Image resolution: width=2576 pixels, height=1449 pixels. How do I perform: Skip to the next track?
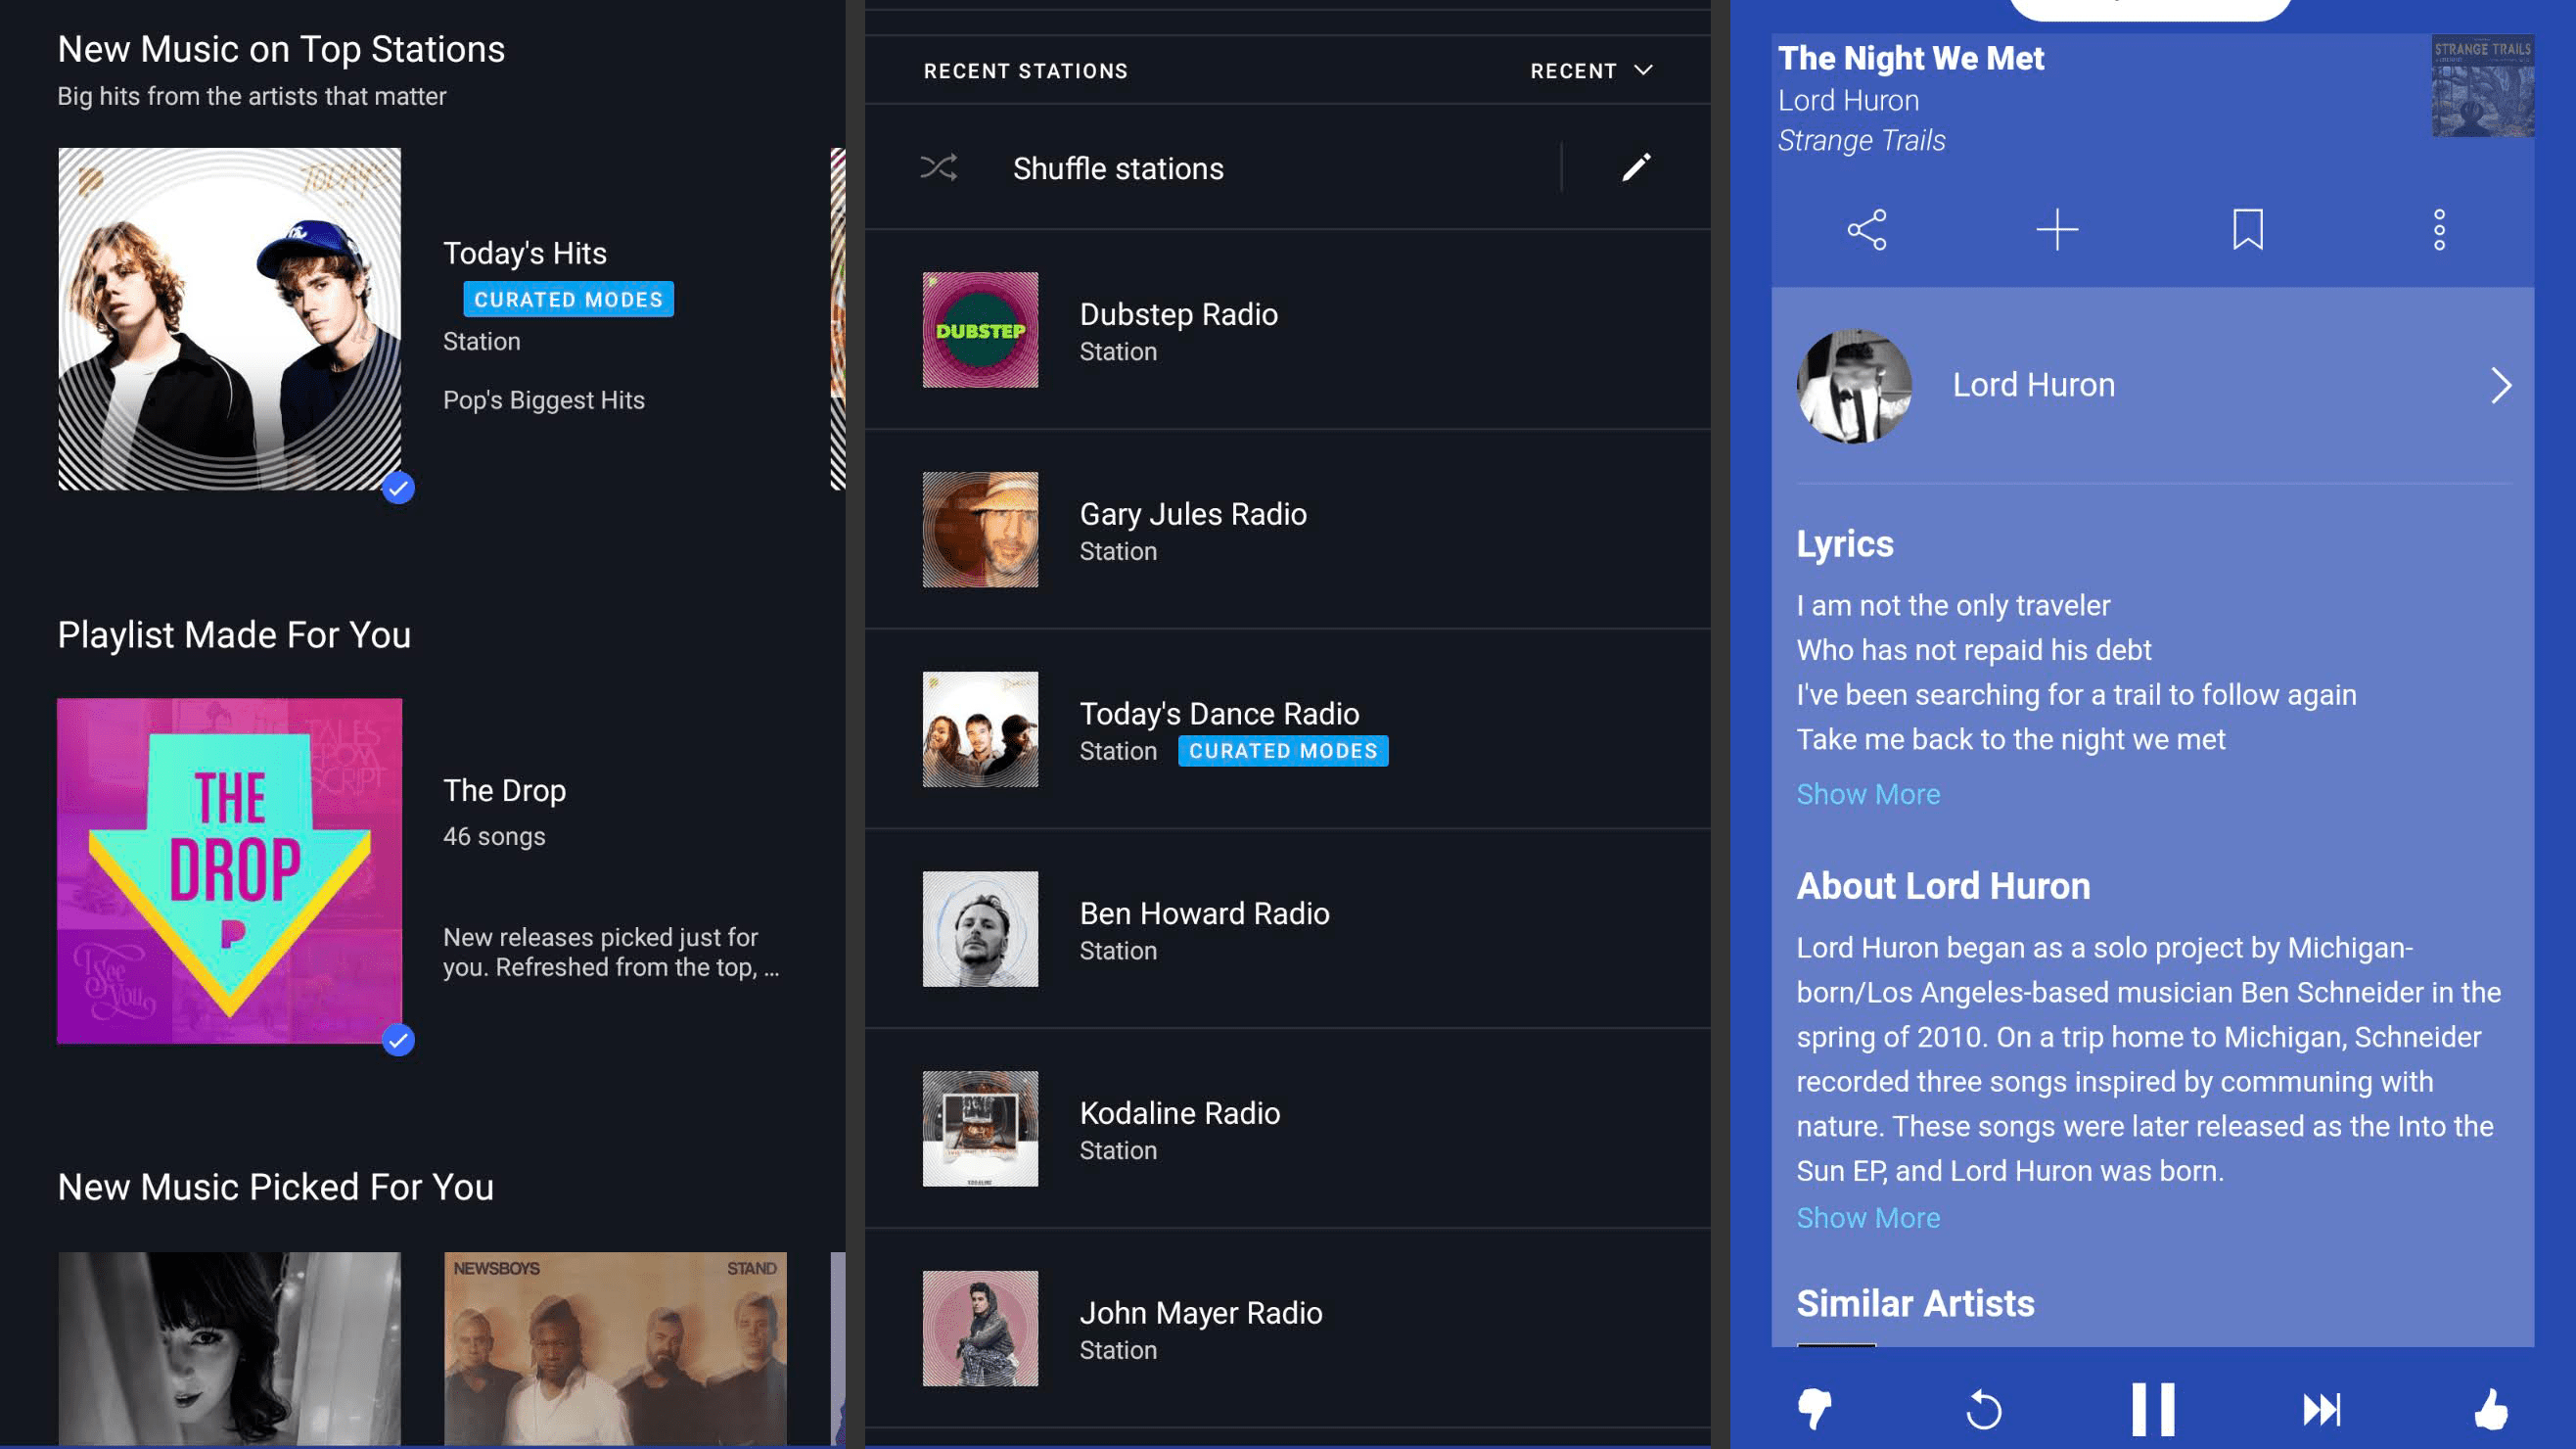tap(2321, 1409)
